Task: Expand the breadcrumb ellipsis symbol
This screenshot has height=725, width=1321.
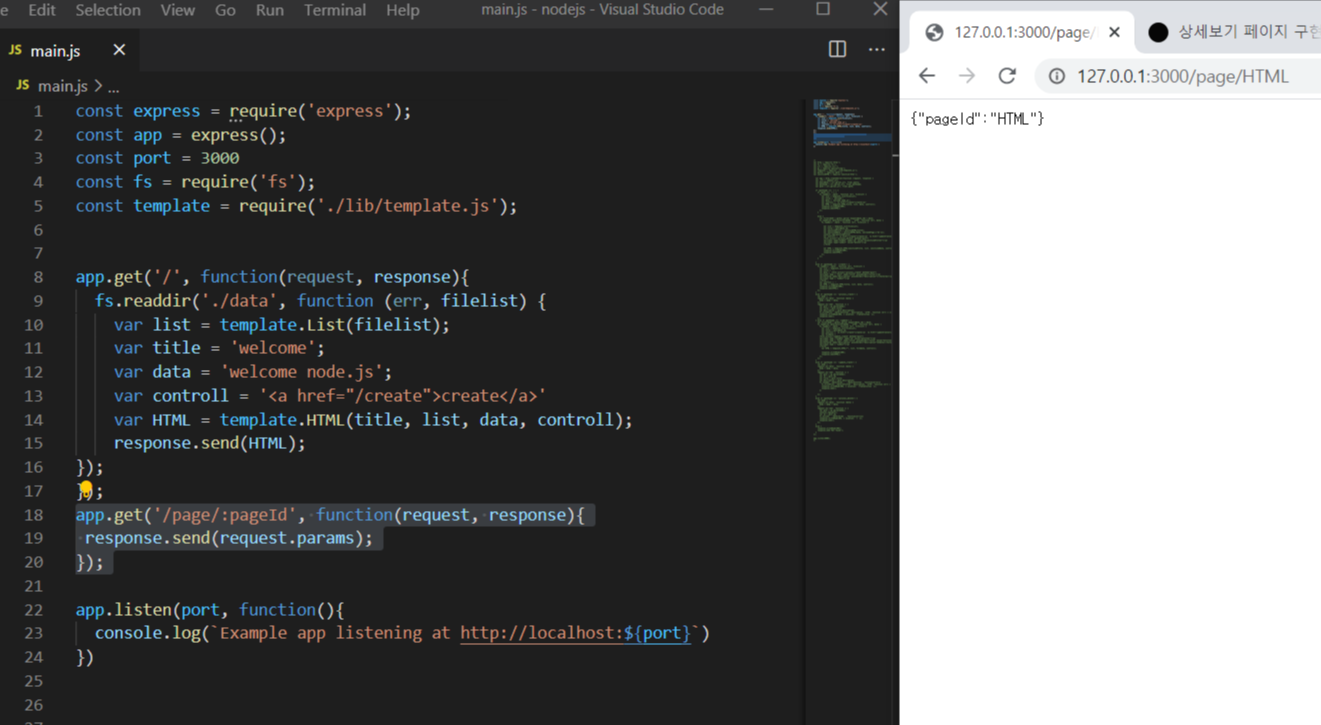Action: pyautogui.click(x=113, y=86)
